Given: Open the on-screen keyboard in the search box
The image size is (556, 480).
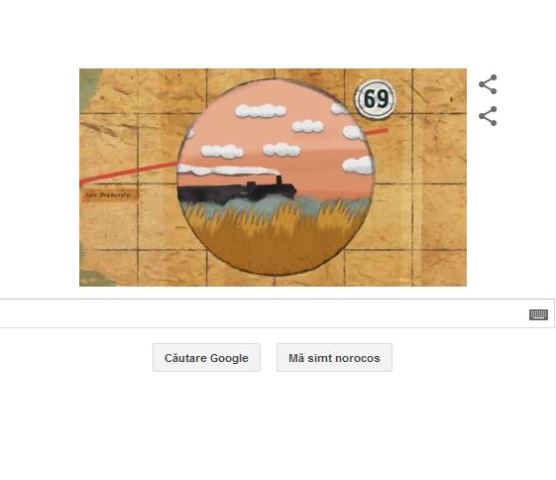Looking at the screenshot, I should tap(538, 314).
